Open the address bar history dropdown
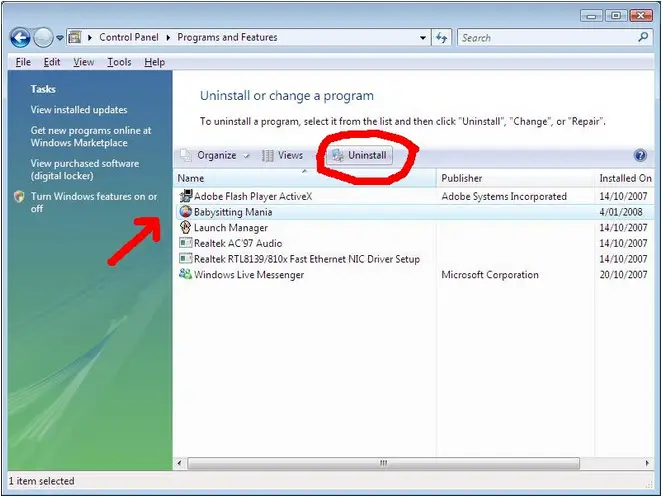The image size is (662, 498). click(x=423, y=38)
